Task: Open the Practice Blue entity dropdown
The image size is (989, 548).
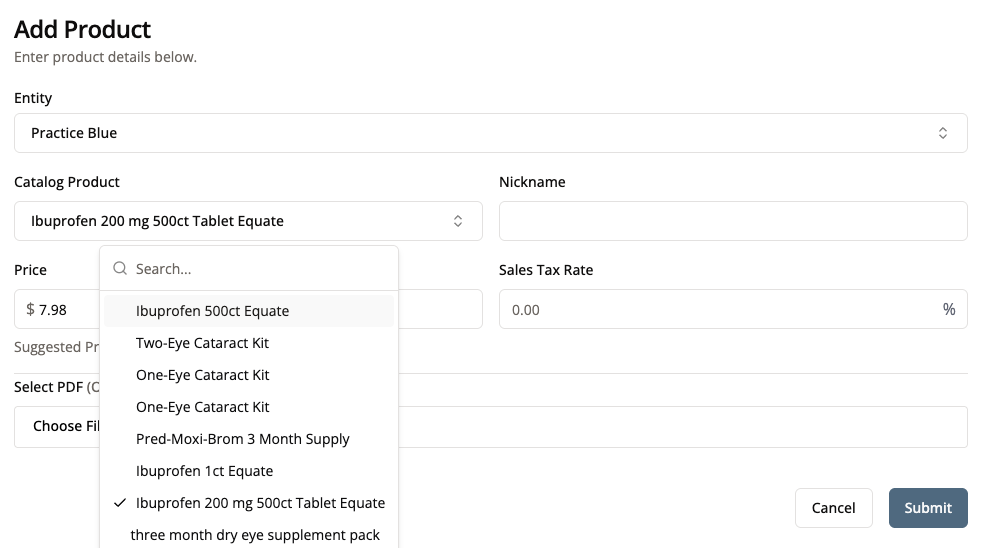Action: coord(490,133)
